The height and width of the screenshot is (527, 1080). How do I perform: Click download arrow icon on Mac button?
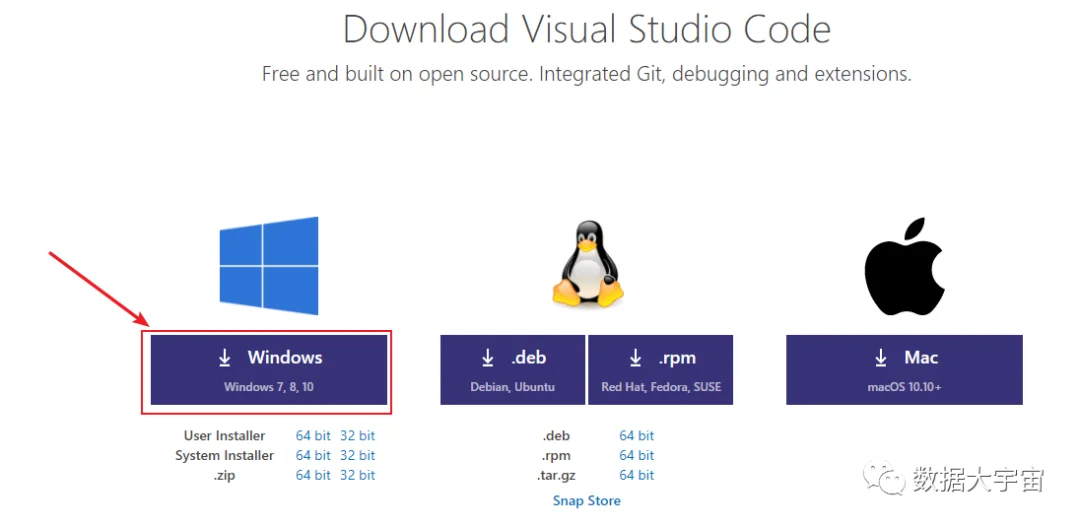point(881,358)
